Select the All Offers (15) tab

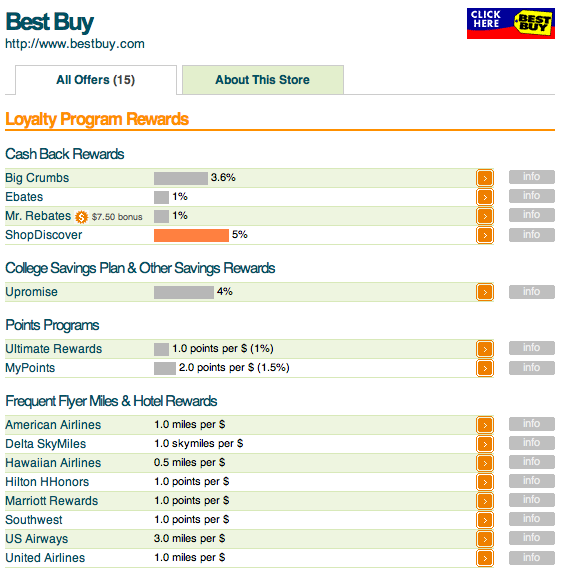(x=96, y=80)
